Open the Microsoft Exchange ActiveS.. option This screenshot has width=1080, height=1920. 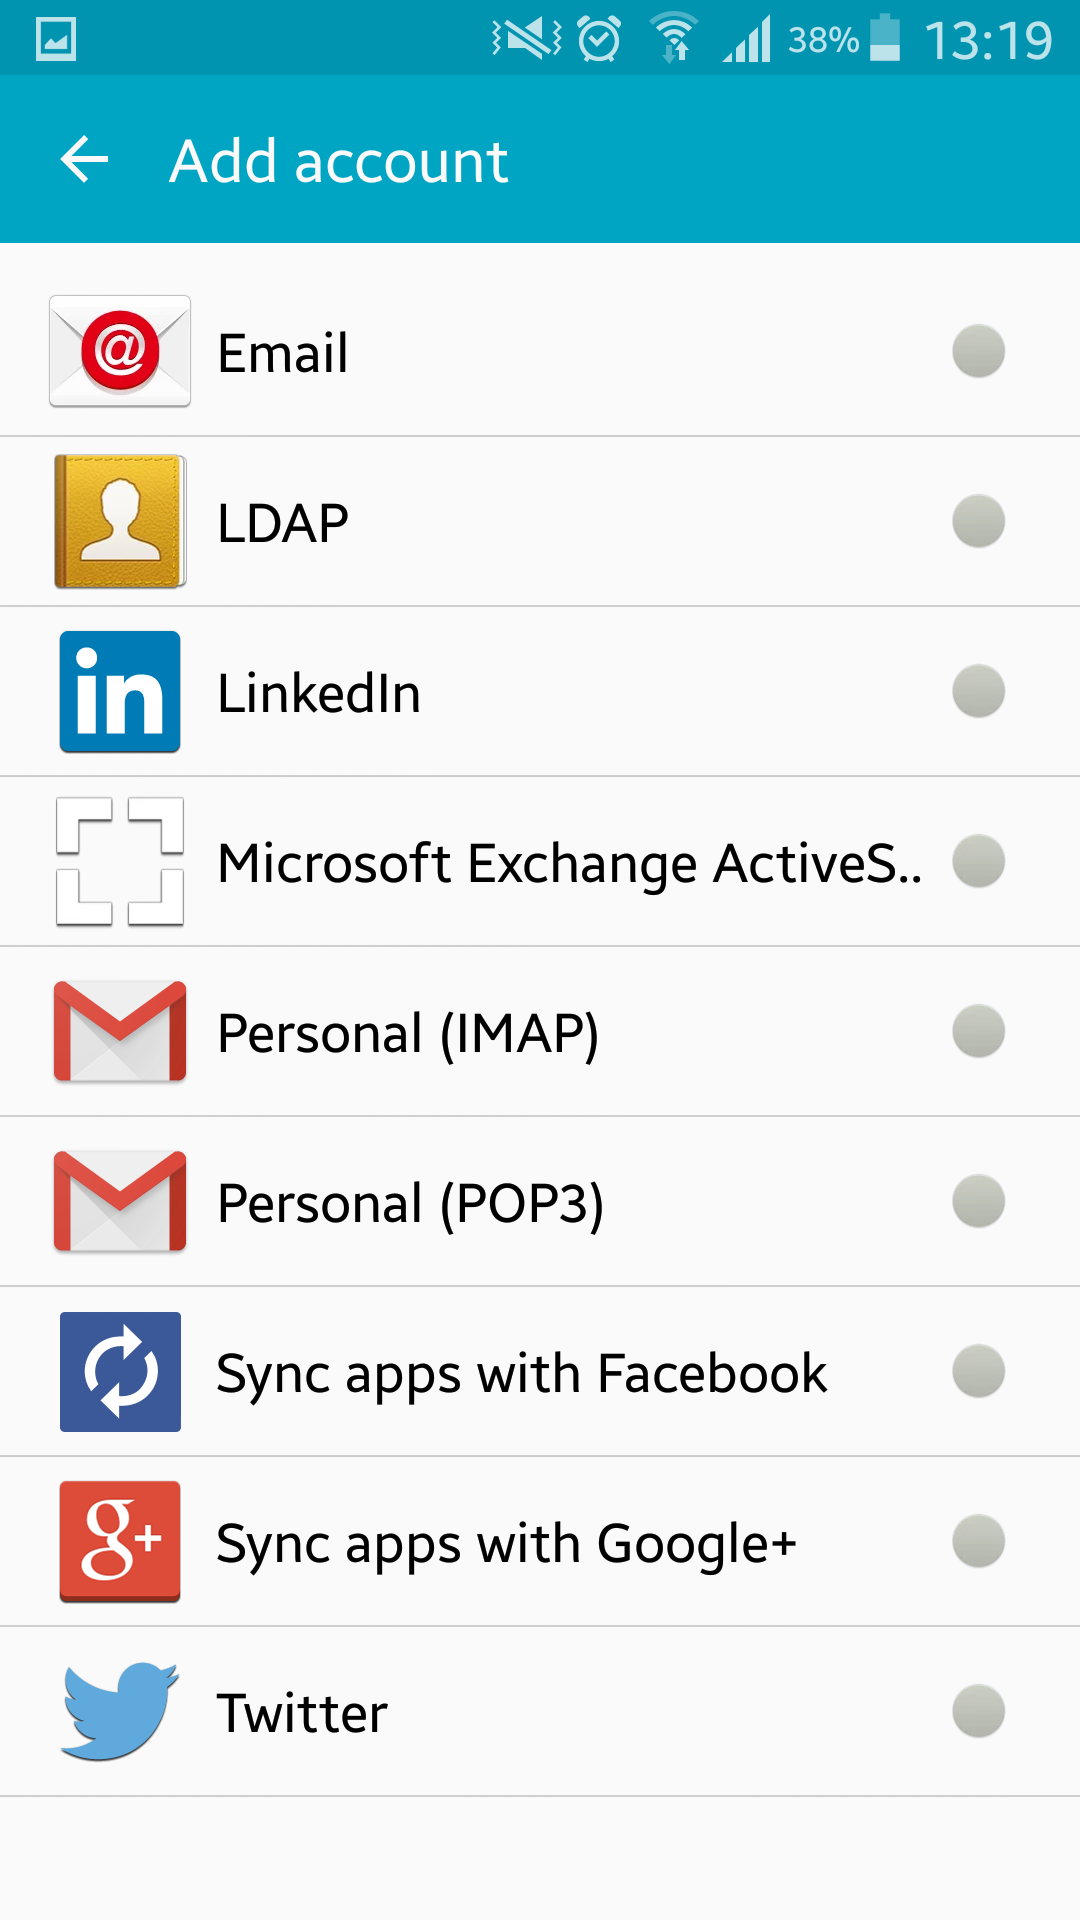[540, 861]
